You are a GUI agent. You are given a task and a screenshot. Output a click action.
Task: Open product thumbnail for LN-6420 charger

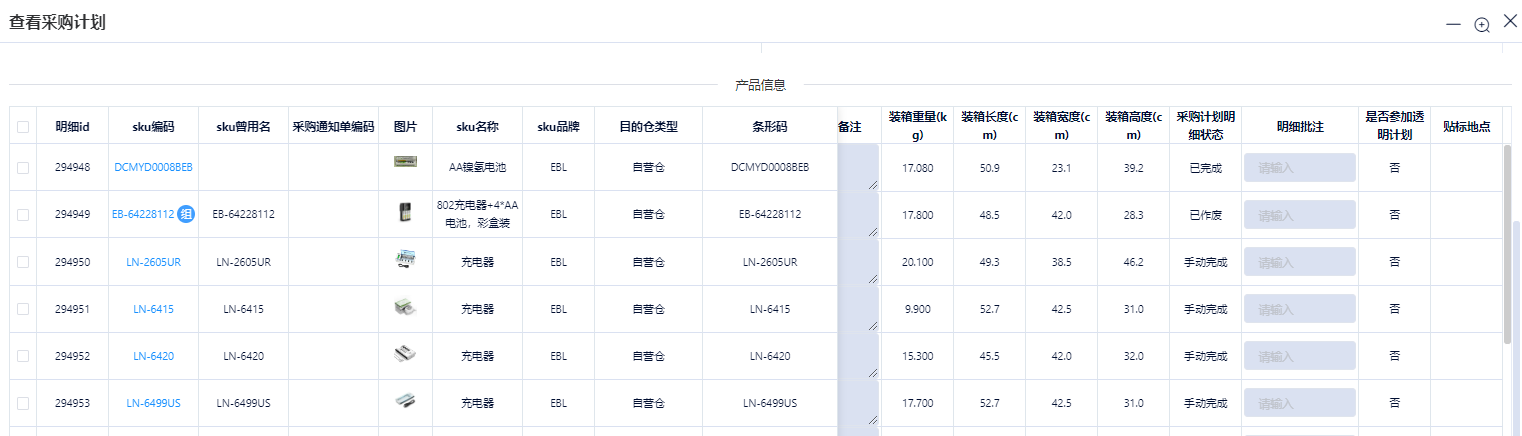point(405,355)
